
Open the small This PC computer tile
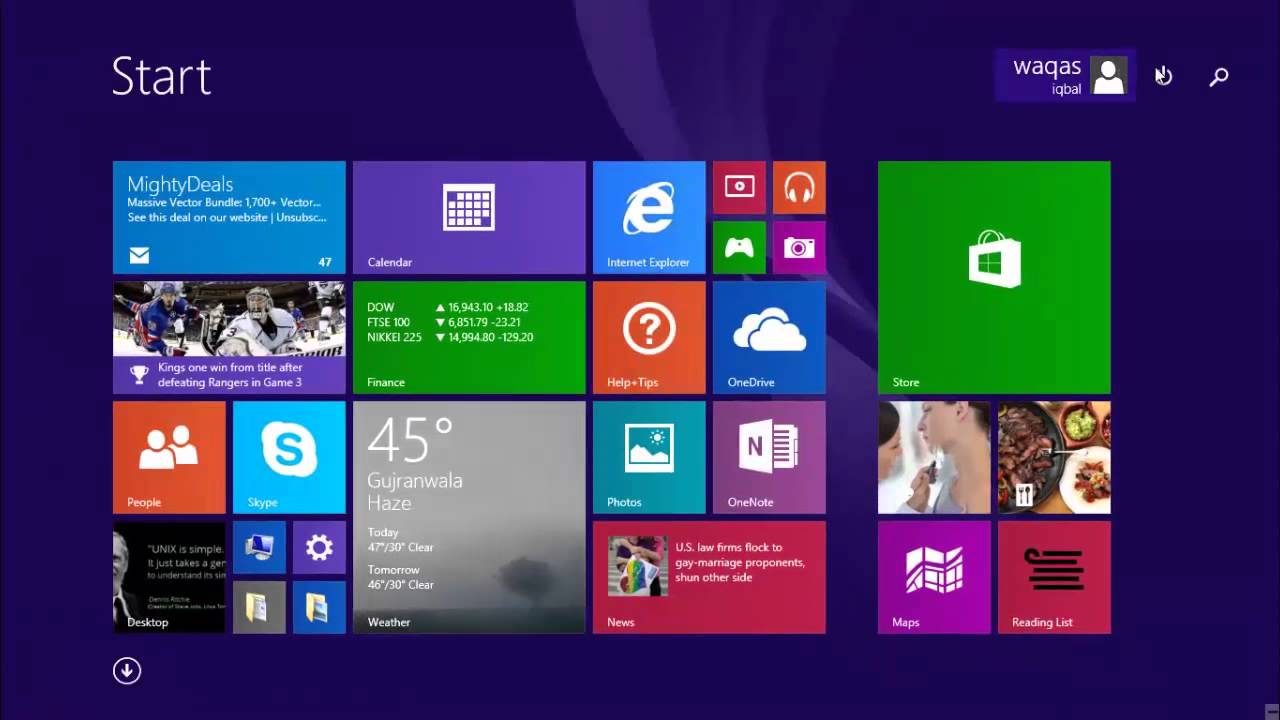tap(259, 547)
